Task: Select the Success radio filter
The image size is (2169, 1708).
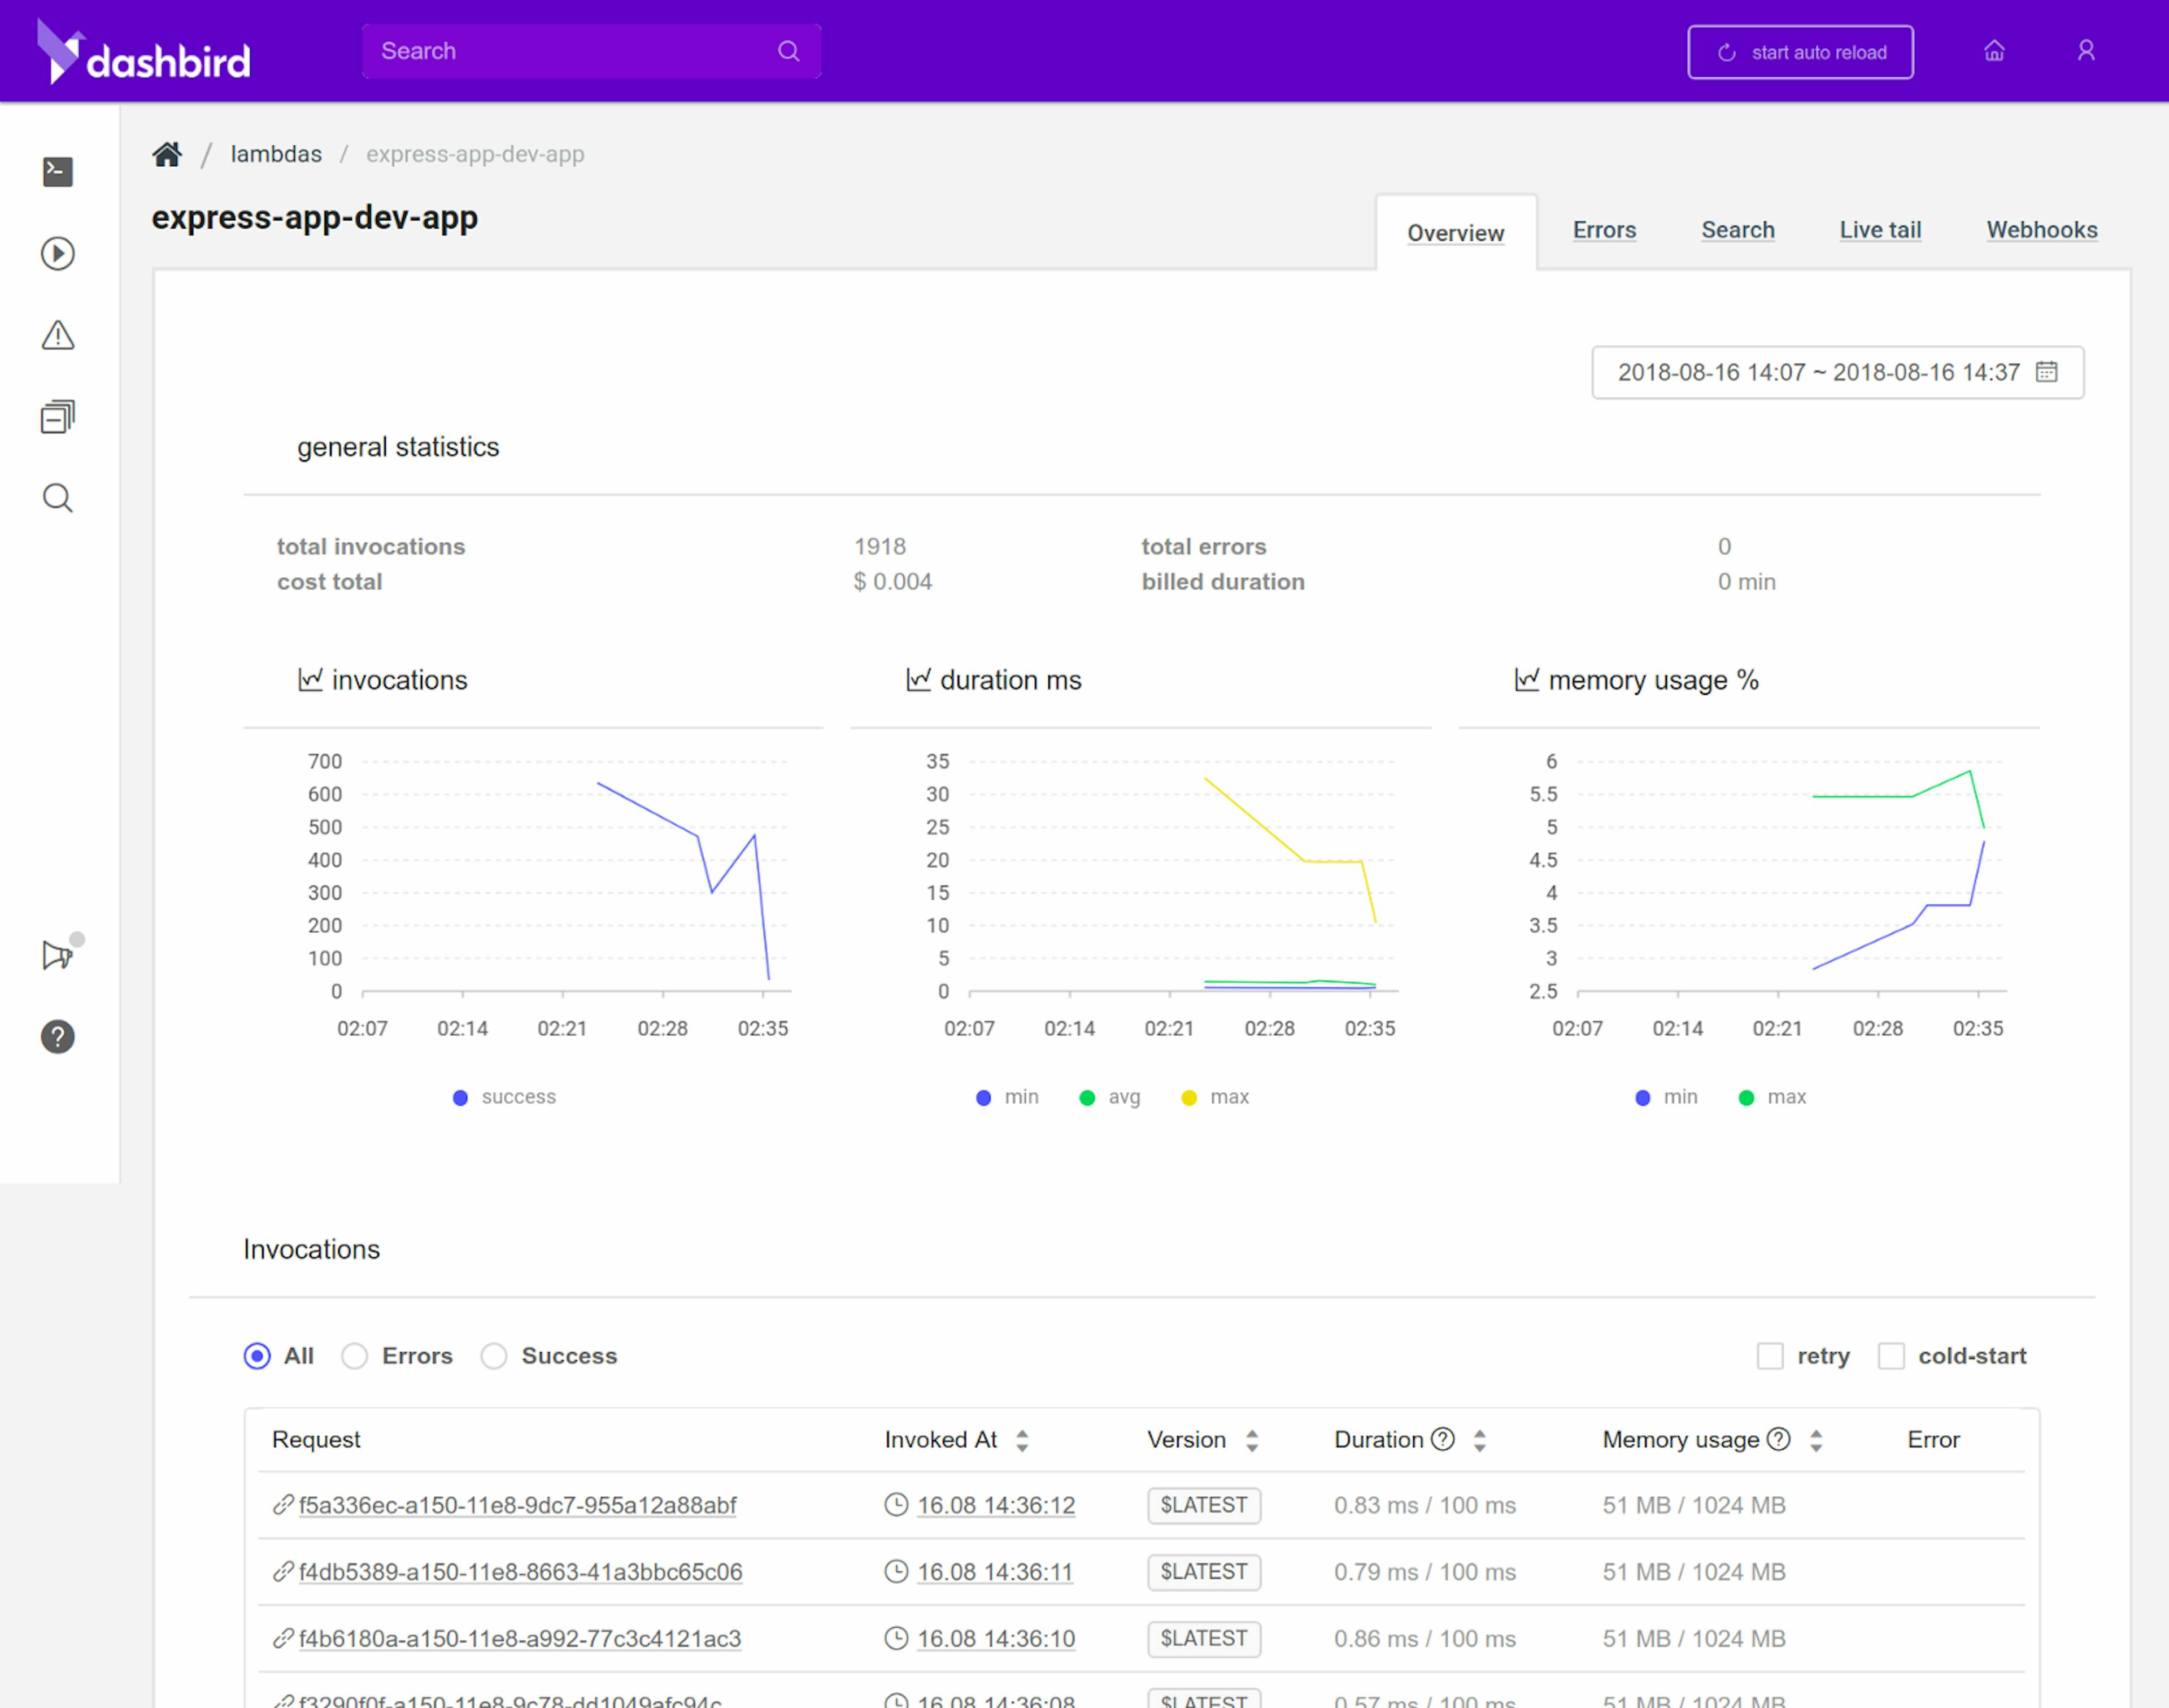Action: point(494,1356)
